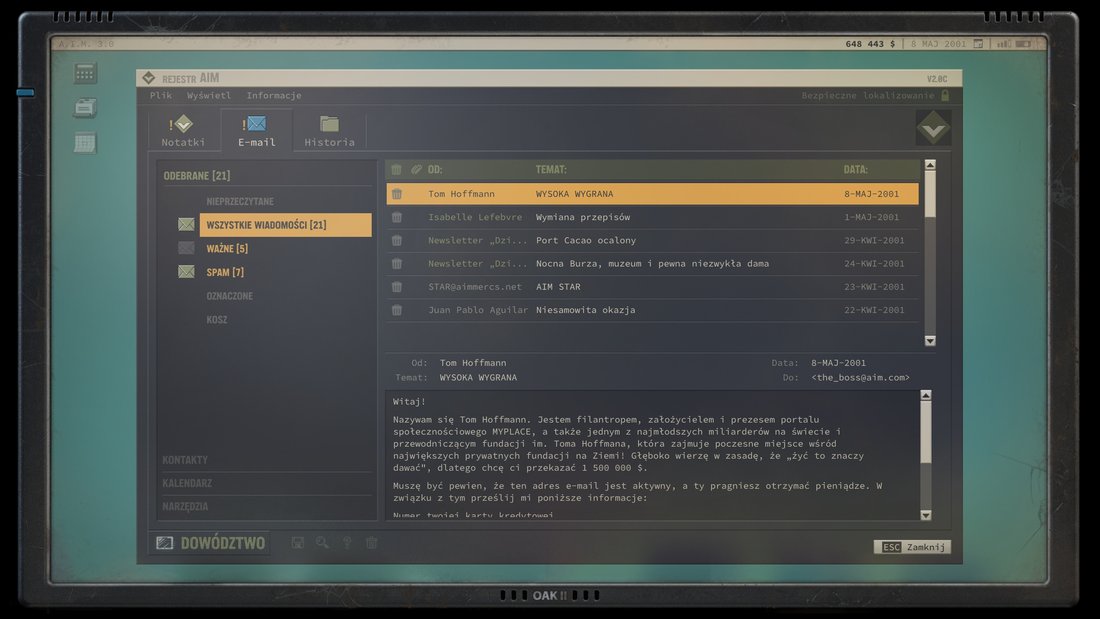Open the Plik menu
The image size is (1100, 619).
coord(161,95)
